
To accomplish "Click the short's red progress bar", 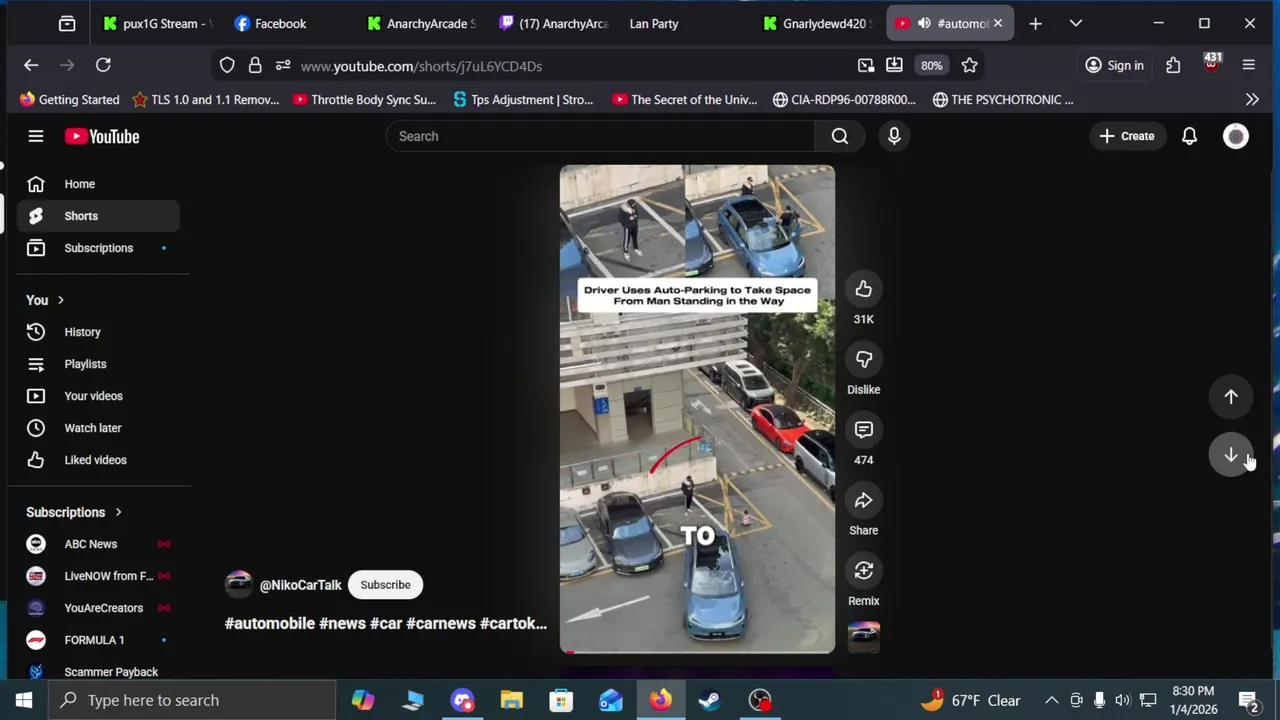I will pyautogui.click(x=697, y=652).
